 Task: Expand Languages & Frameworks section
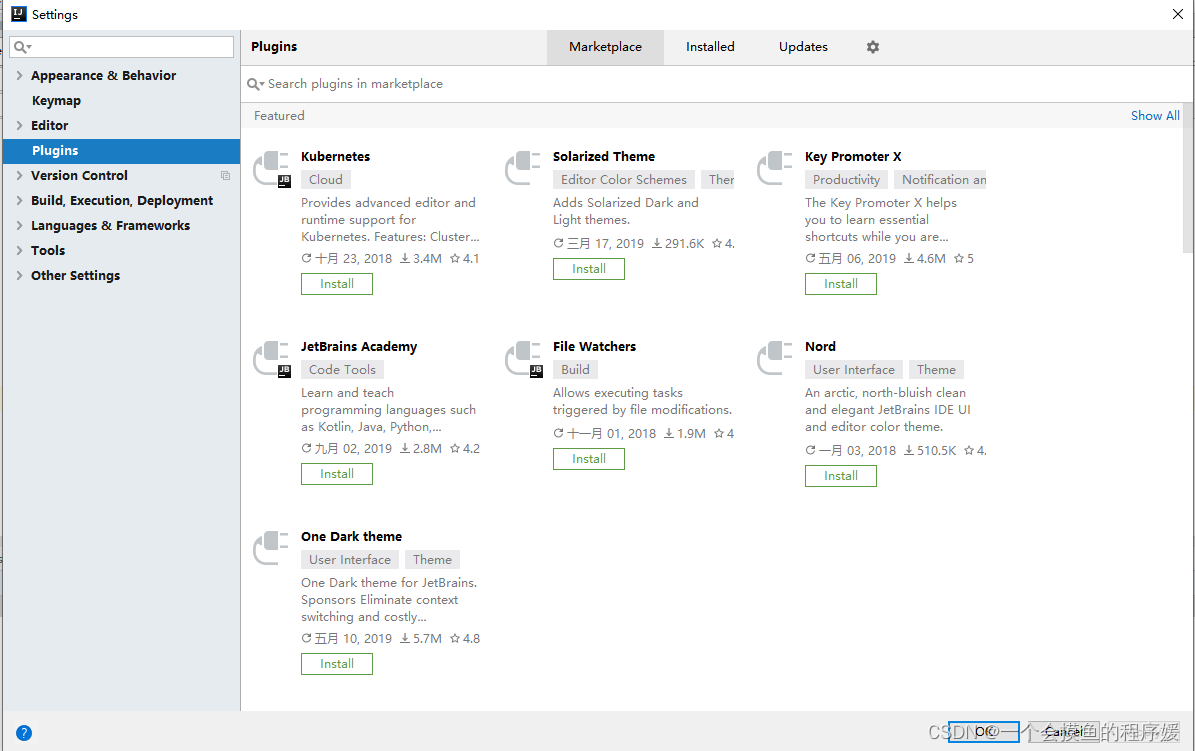tap(19, 226)
